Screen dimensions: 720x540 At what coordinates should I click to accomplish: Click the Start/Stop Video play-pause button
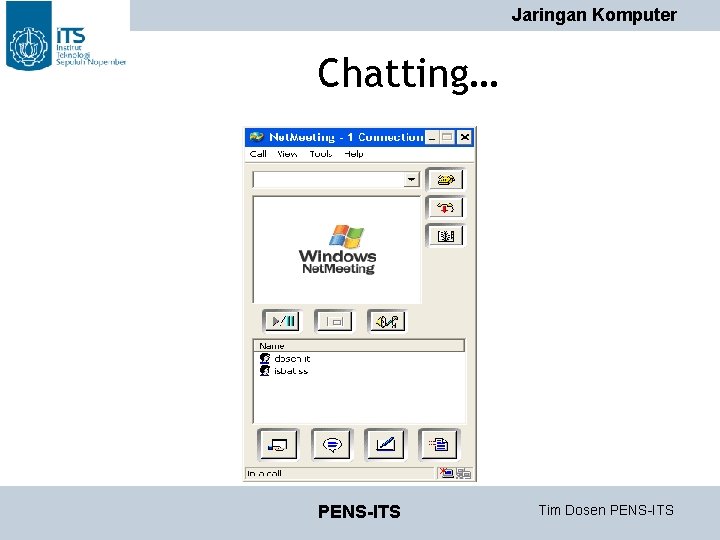[x=282, y=321]
